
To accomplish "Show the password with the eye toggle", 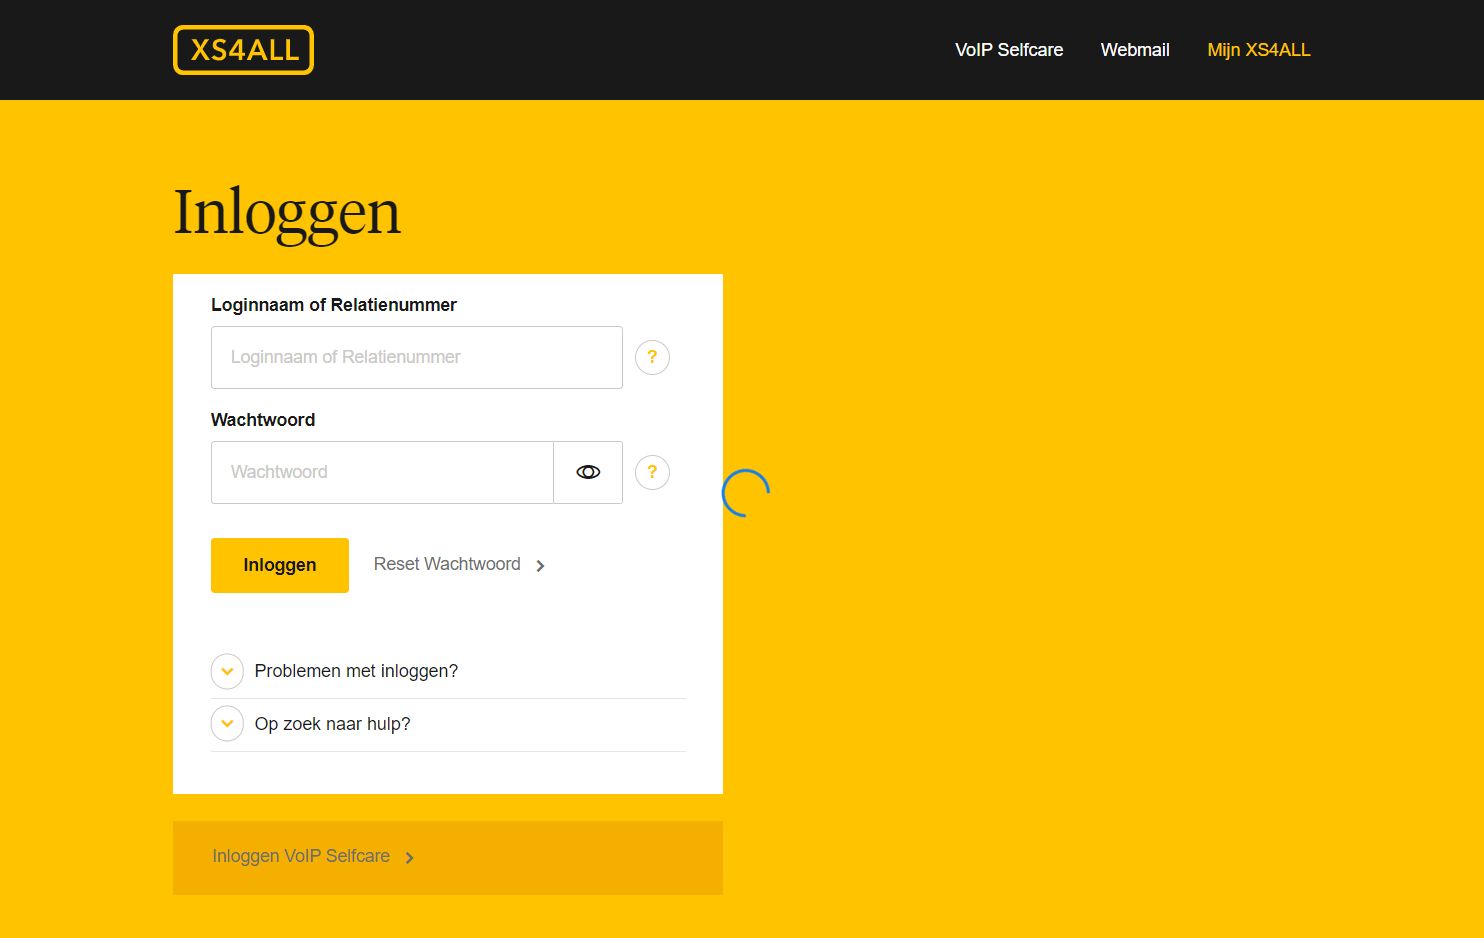I will coord(587,472).
